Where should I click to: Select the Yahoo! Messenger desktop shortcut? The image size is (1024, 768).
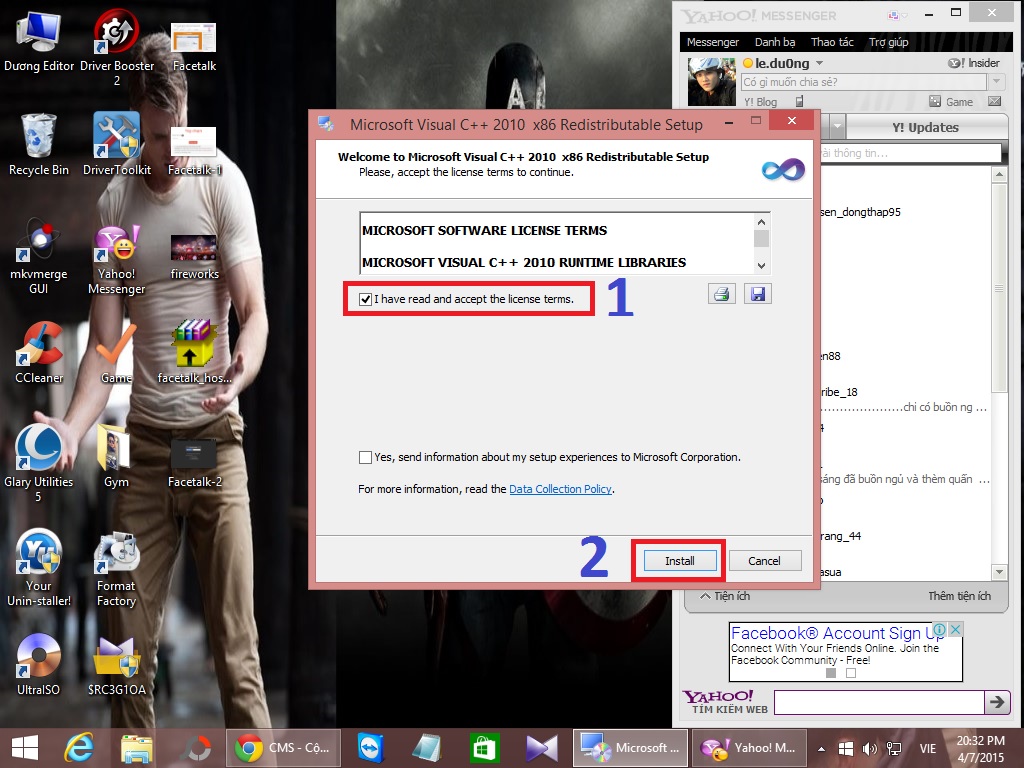click(117, 259)
